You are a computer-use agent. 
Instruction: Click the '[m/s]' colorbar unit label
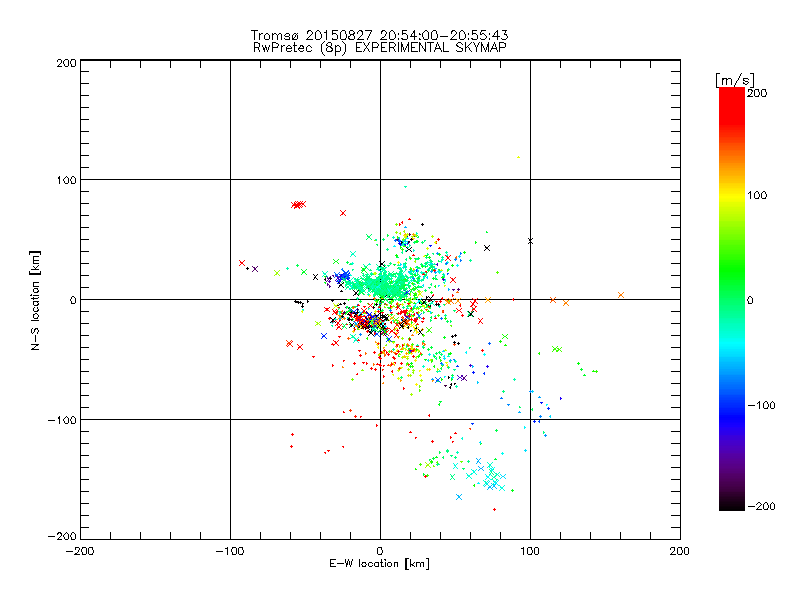735,80
